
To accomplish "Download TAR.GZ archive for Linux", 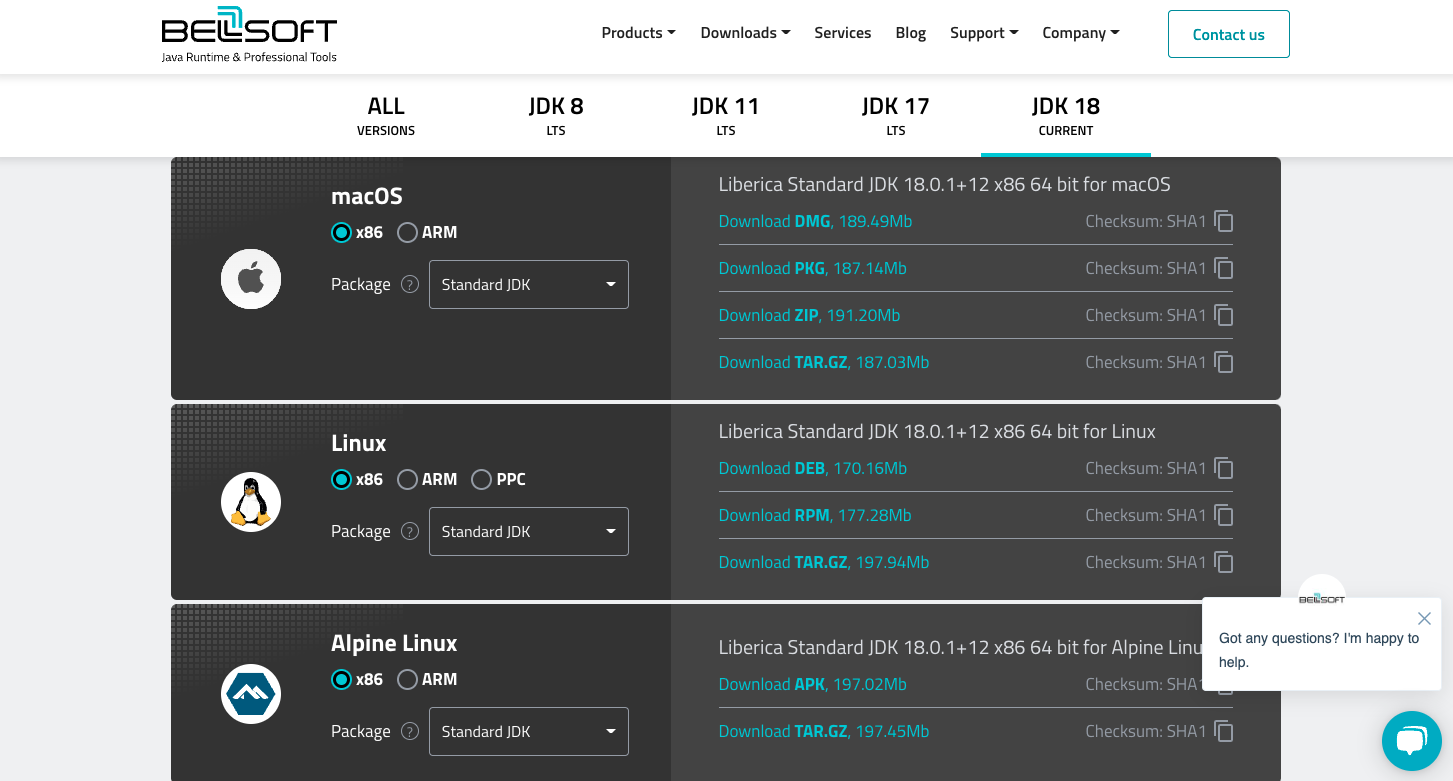I will [x=824, y=562].
